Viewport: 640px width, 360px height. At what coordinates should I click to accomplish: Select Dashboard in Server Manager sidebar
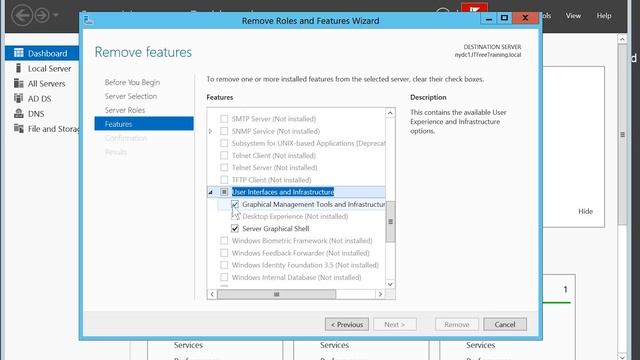(42, 53)
